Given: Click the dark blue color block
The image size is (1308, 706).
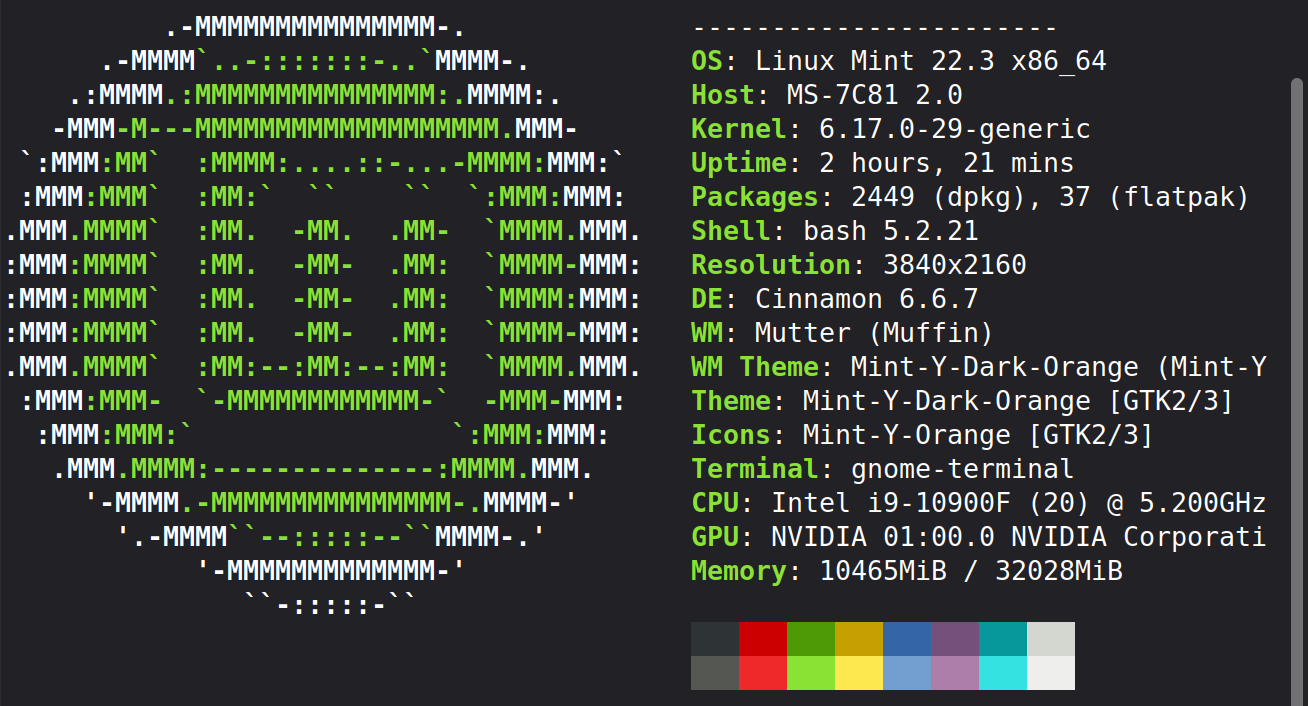Looking at the screenshot, I should 907,639.
